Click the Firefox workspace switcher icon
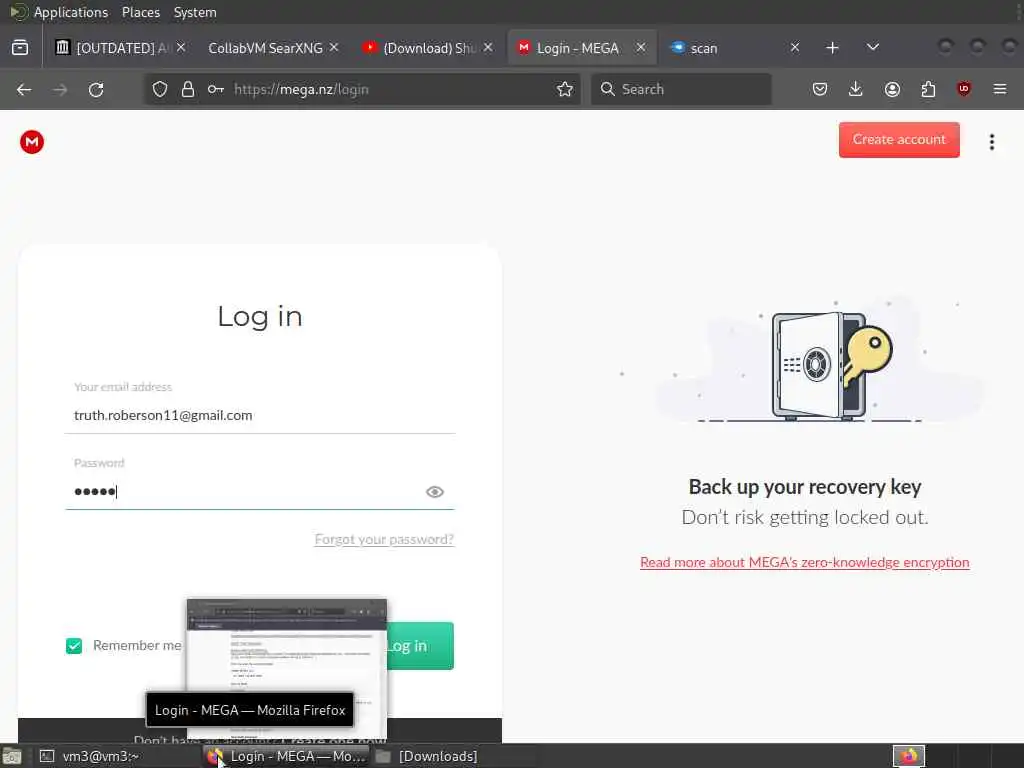This screenshot has height=768, width=1024. [x=909, y=756]
